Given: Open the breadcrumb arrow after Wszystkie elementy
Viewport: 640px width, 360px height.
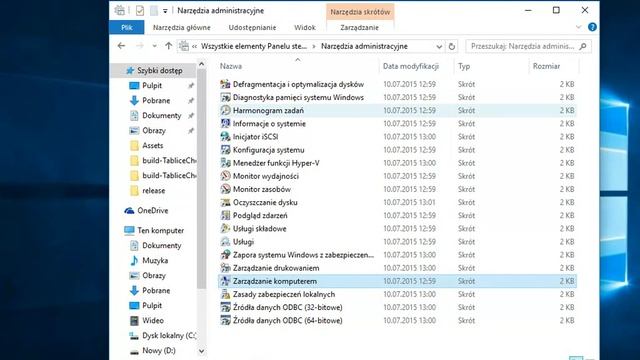Looking at the screenshot, I should click(313, 47).
